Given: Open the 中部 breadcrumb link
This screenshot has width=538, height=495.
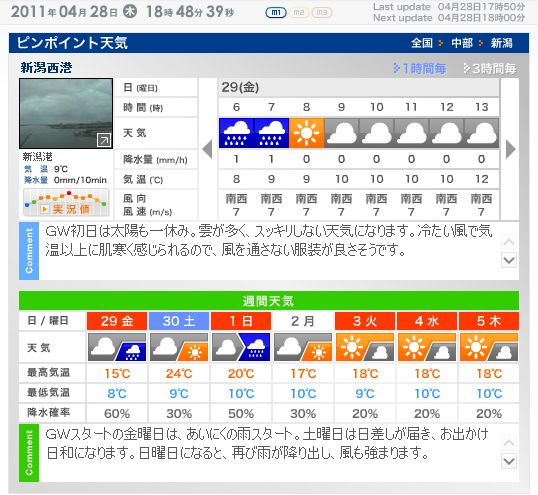Looking at the screenshot, I should coord(462,43).
